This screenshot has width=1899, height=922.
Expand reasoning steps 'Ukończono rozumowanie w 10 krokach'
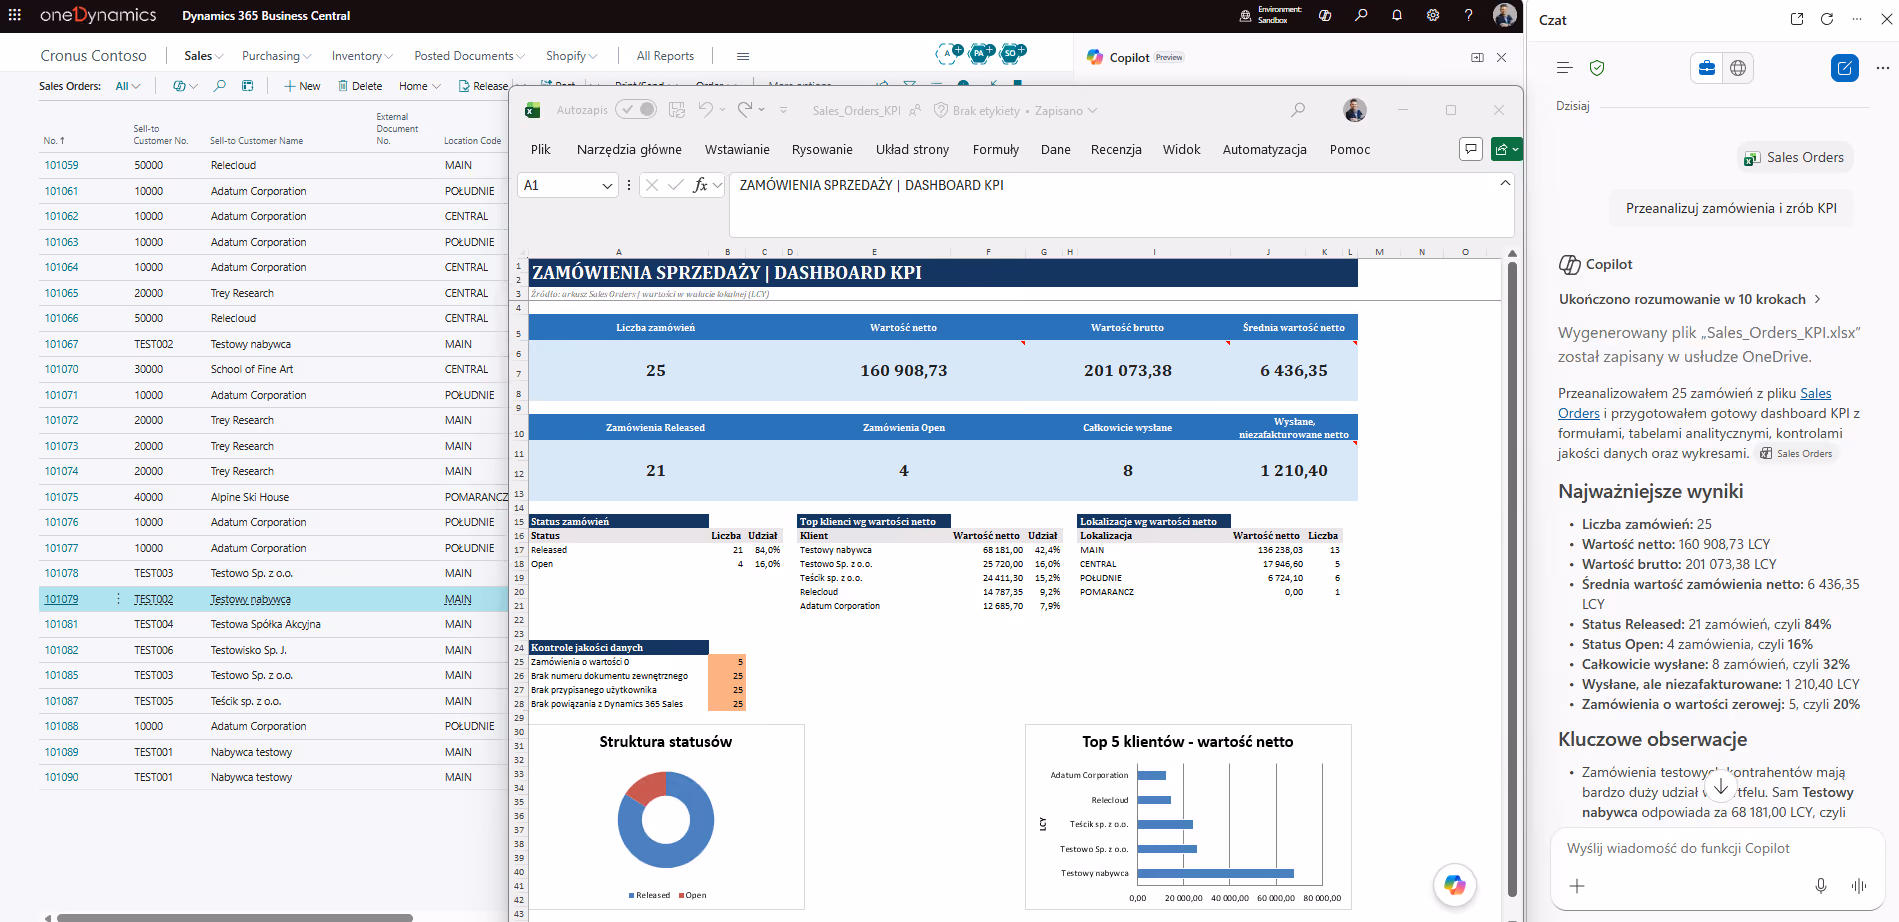pos(1689,299)
